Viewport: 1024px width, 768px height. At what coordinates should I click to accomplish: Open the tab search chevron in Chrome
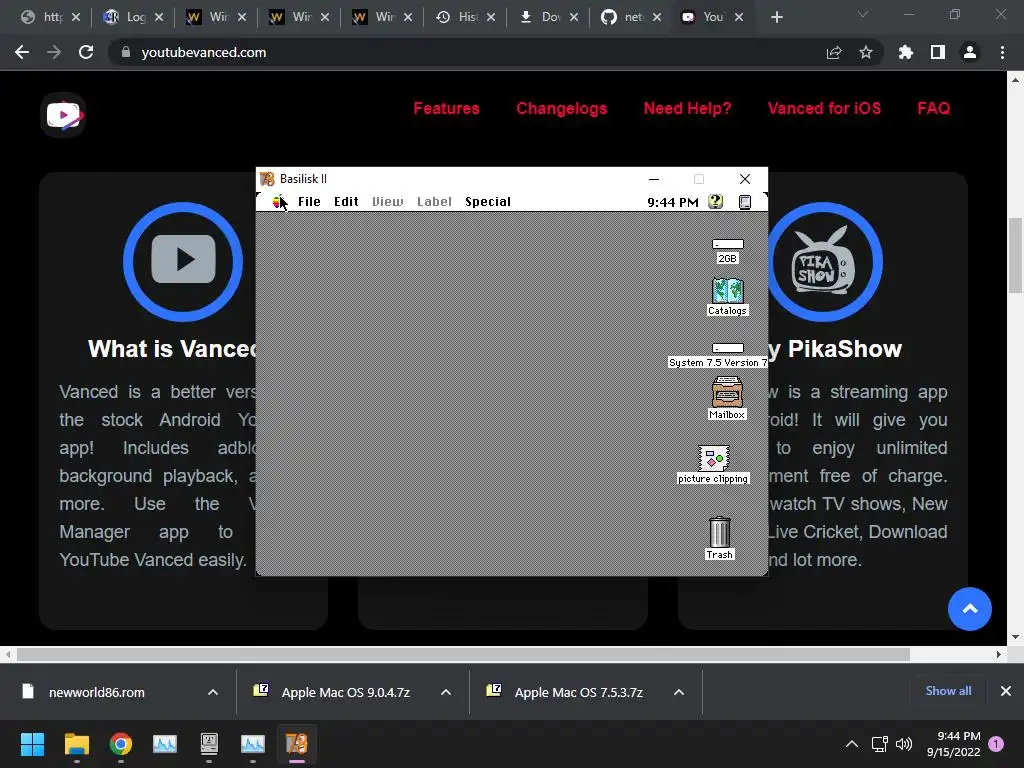pyautogui.click(x=863, y=14)
